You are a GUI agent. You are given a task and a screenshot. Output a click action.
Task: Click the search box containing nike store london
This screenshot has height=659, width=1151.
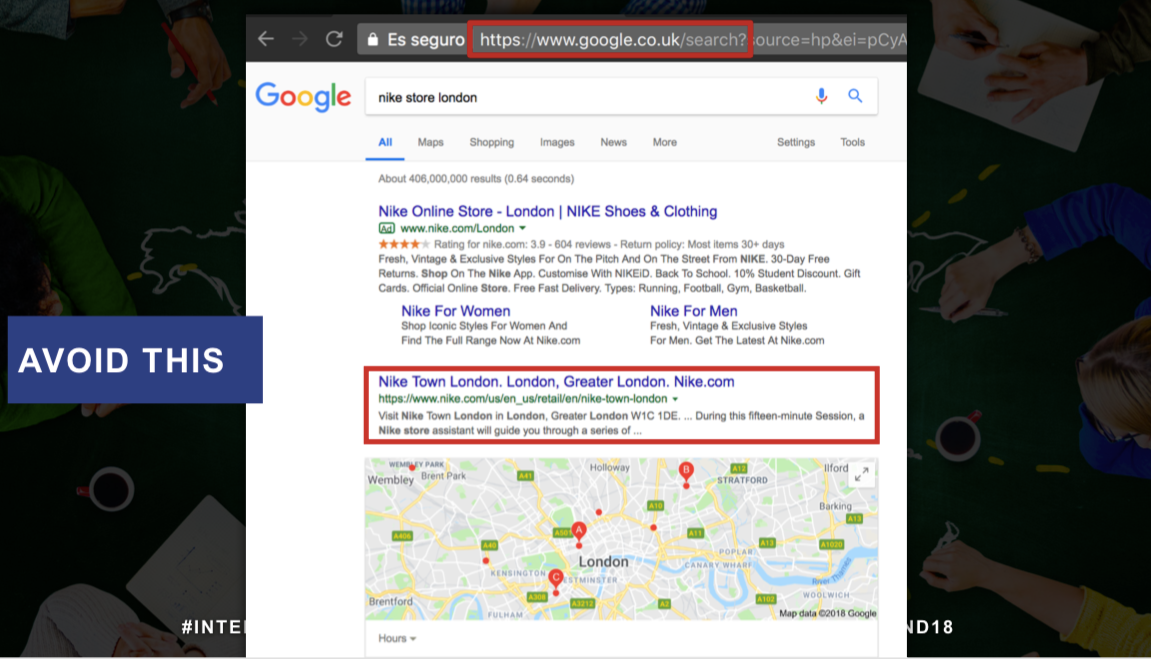coord(621,97)
